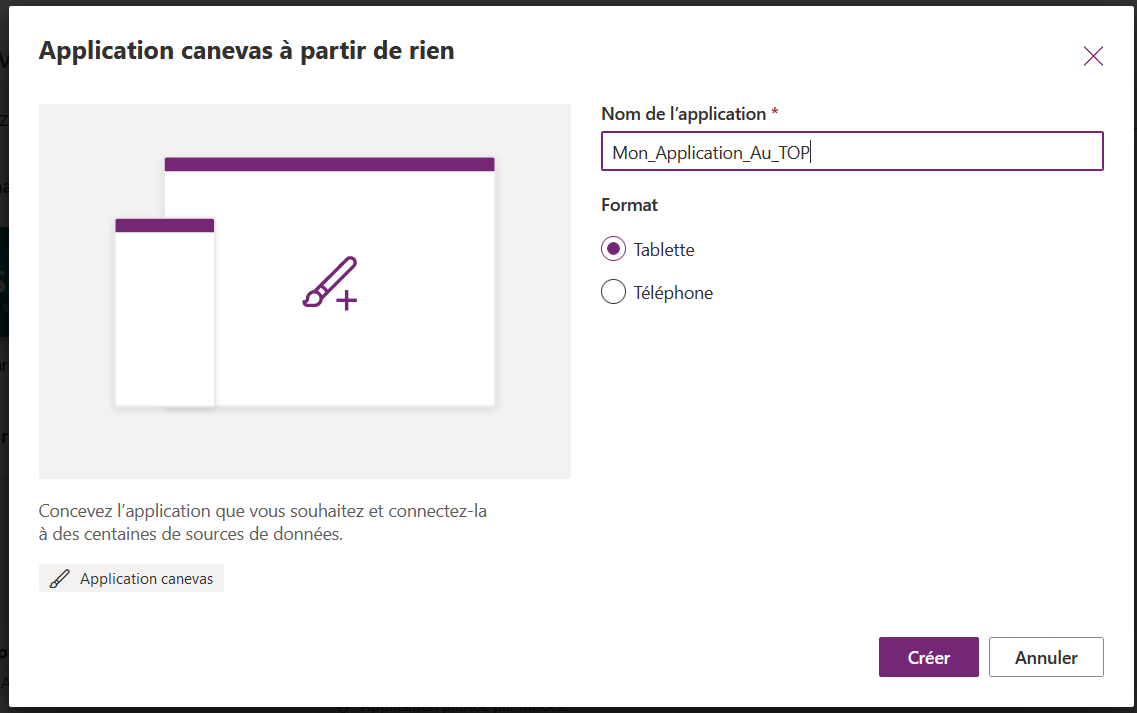Click the Format section heading
Image resolution: width=1137 pixels, height=713 pixels.
point(629,205)
